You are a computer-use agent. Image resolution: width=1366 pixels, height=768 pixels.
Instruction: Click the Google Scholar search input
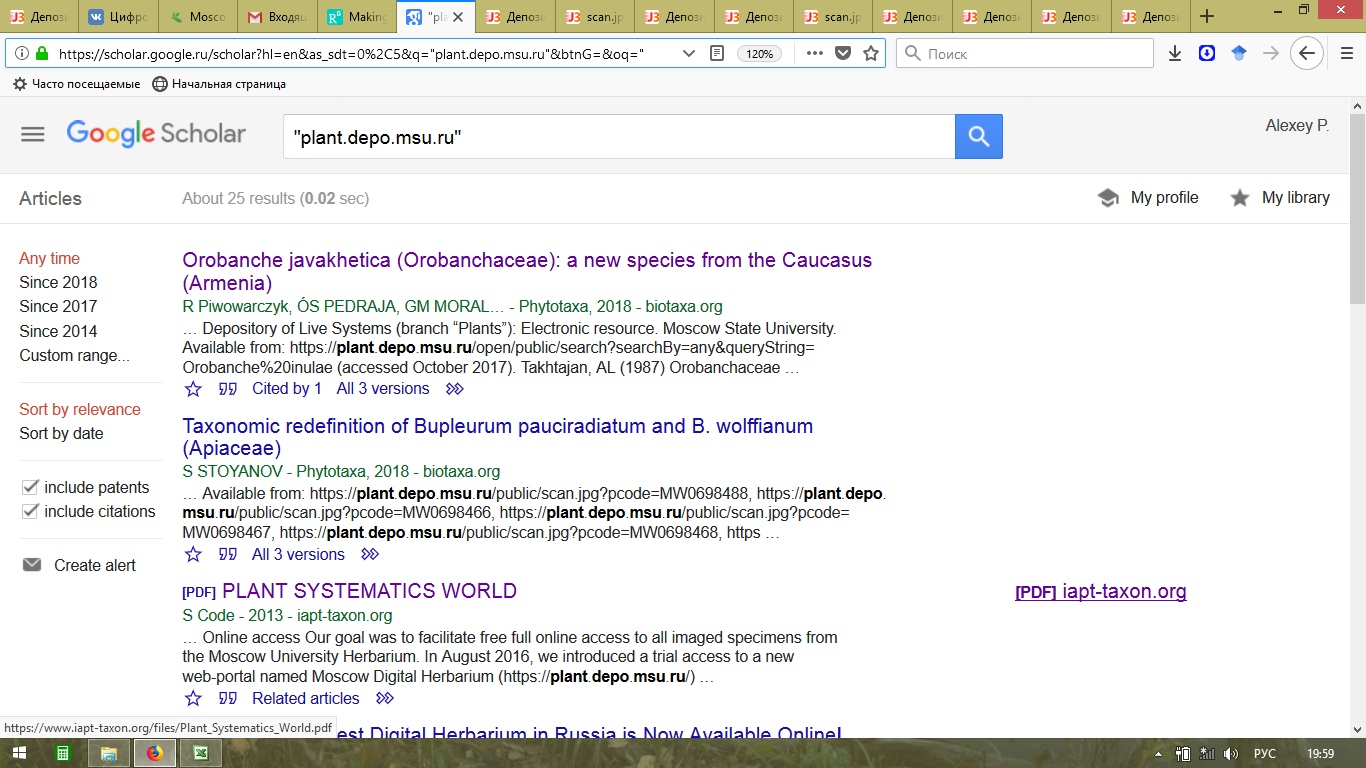click(x=618, y=137)
